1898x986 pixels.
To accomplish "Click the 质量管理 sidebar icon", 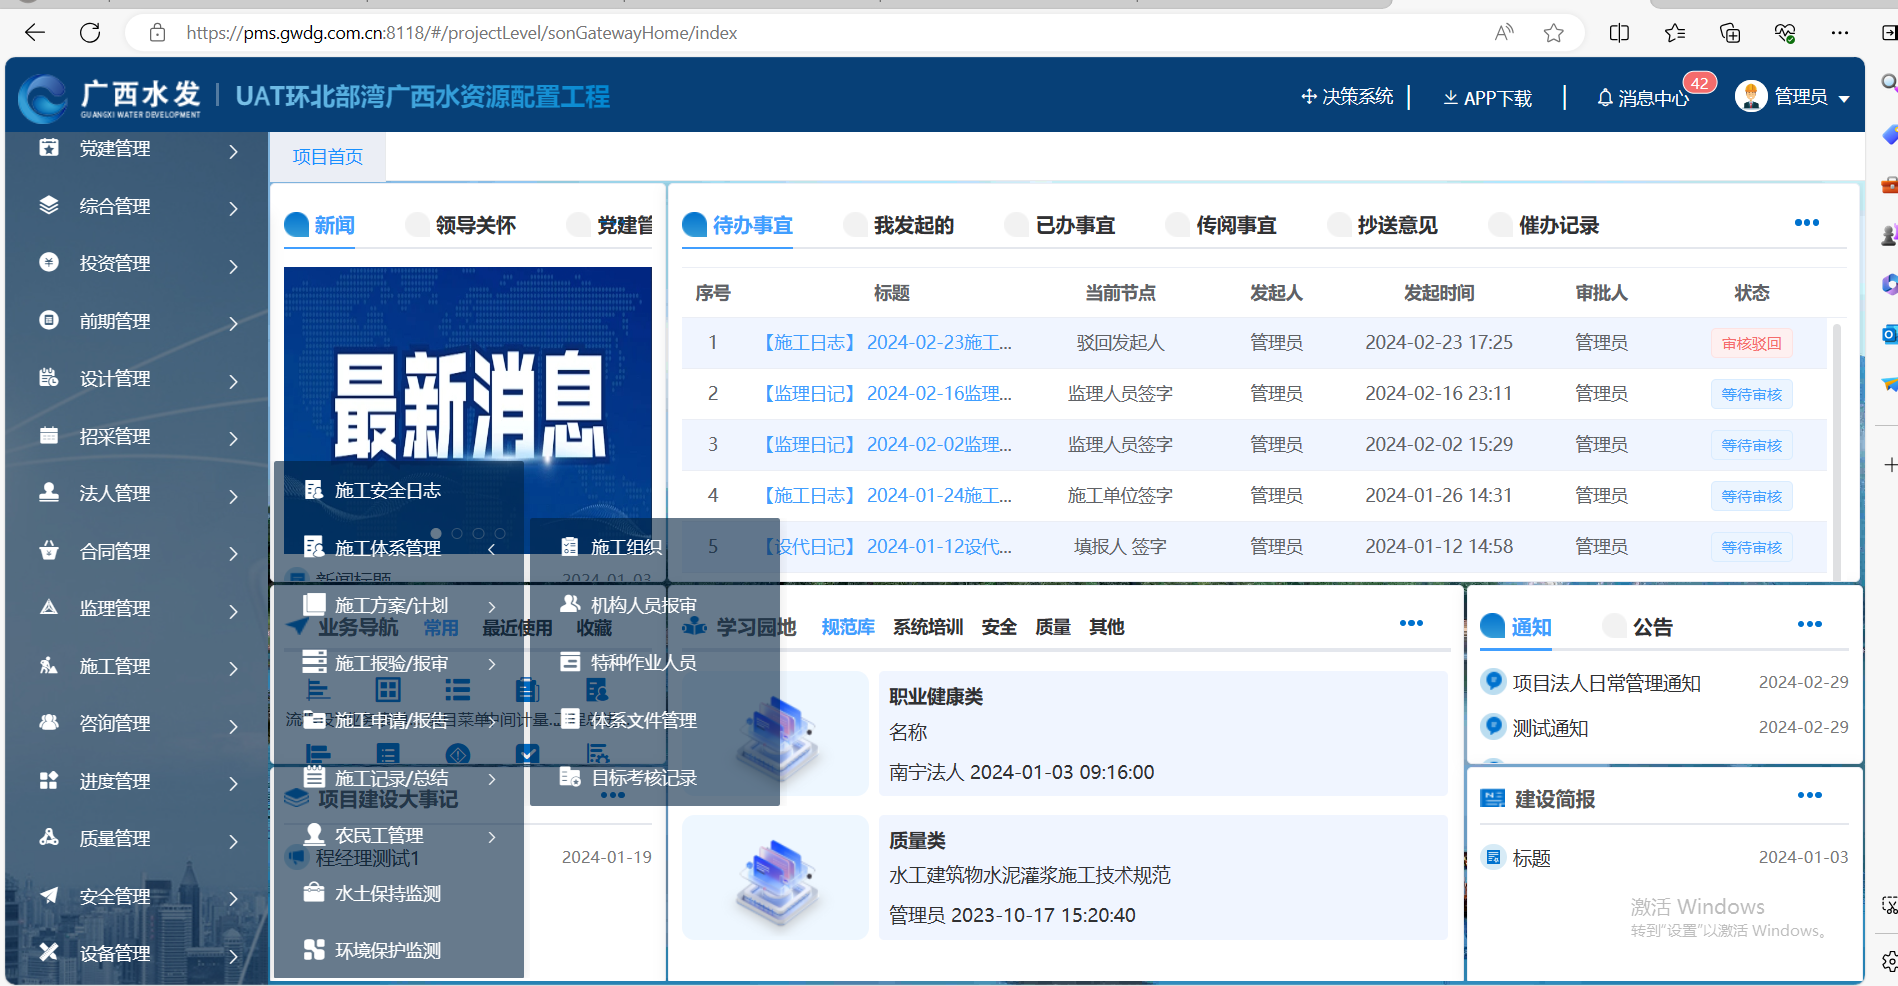I will point(48,837).
